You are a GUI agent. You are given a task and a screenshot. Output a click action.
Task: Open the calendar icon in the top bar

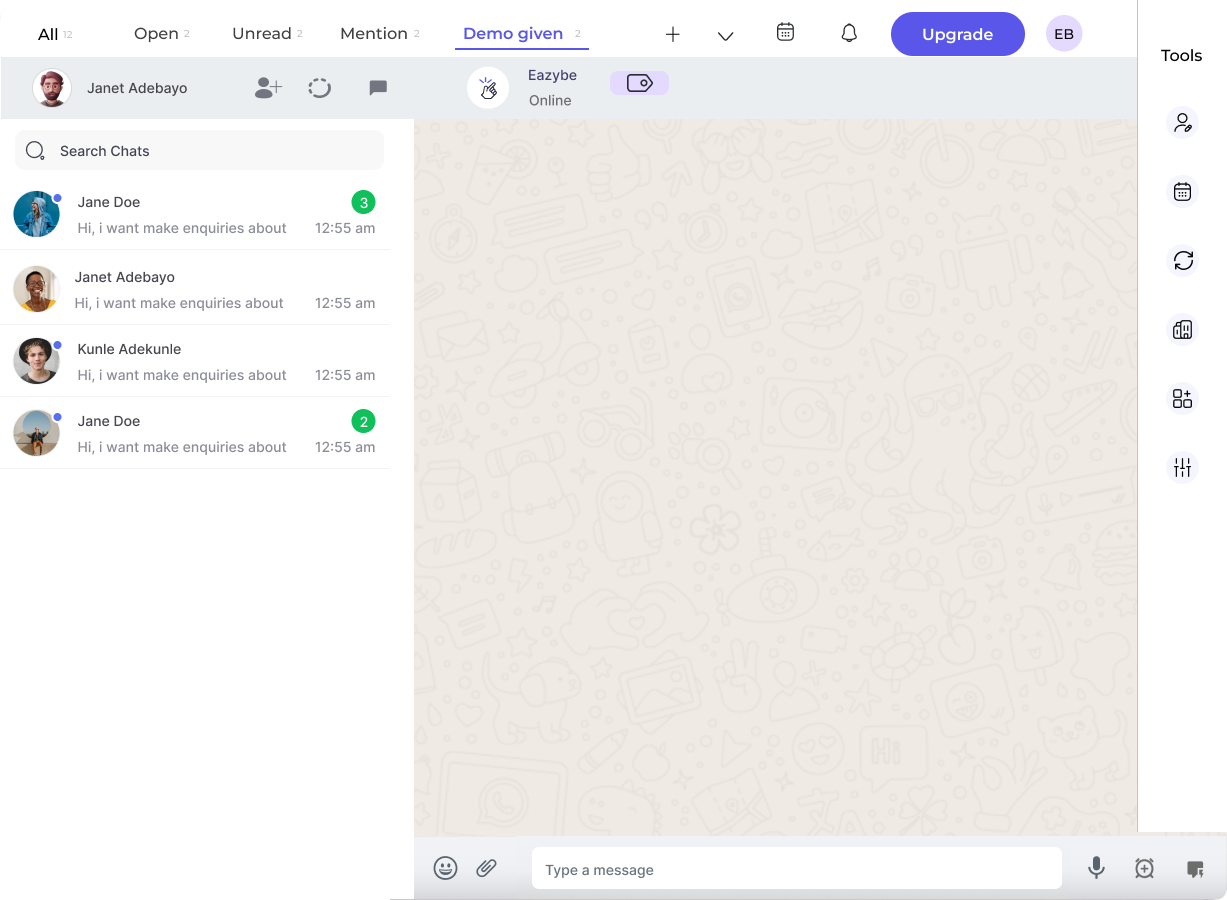click(786, 32)
